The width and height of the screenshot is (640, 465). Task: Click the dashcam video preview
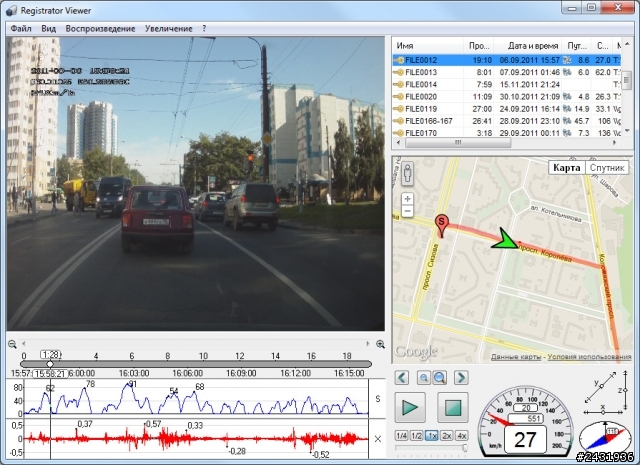pos(196,184)
